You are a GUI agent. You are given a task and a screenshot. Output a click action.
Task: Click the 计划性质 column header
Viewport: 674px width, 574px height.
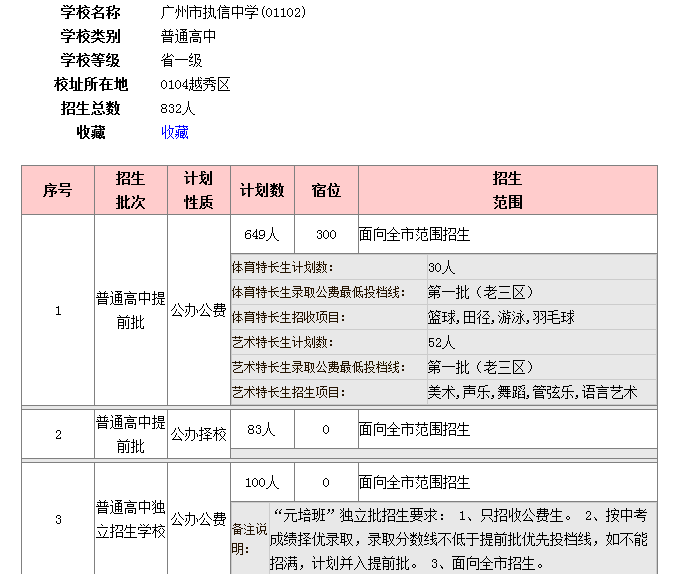(199, 190)
